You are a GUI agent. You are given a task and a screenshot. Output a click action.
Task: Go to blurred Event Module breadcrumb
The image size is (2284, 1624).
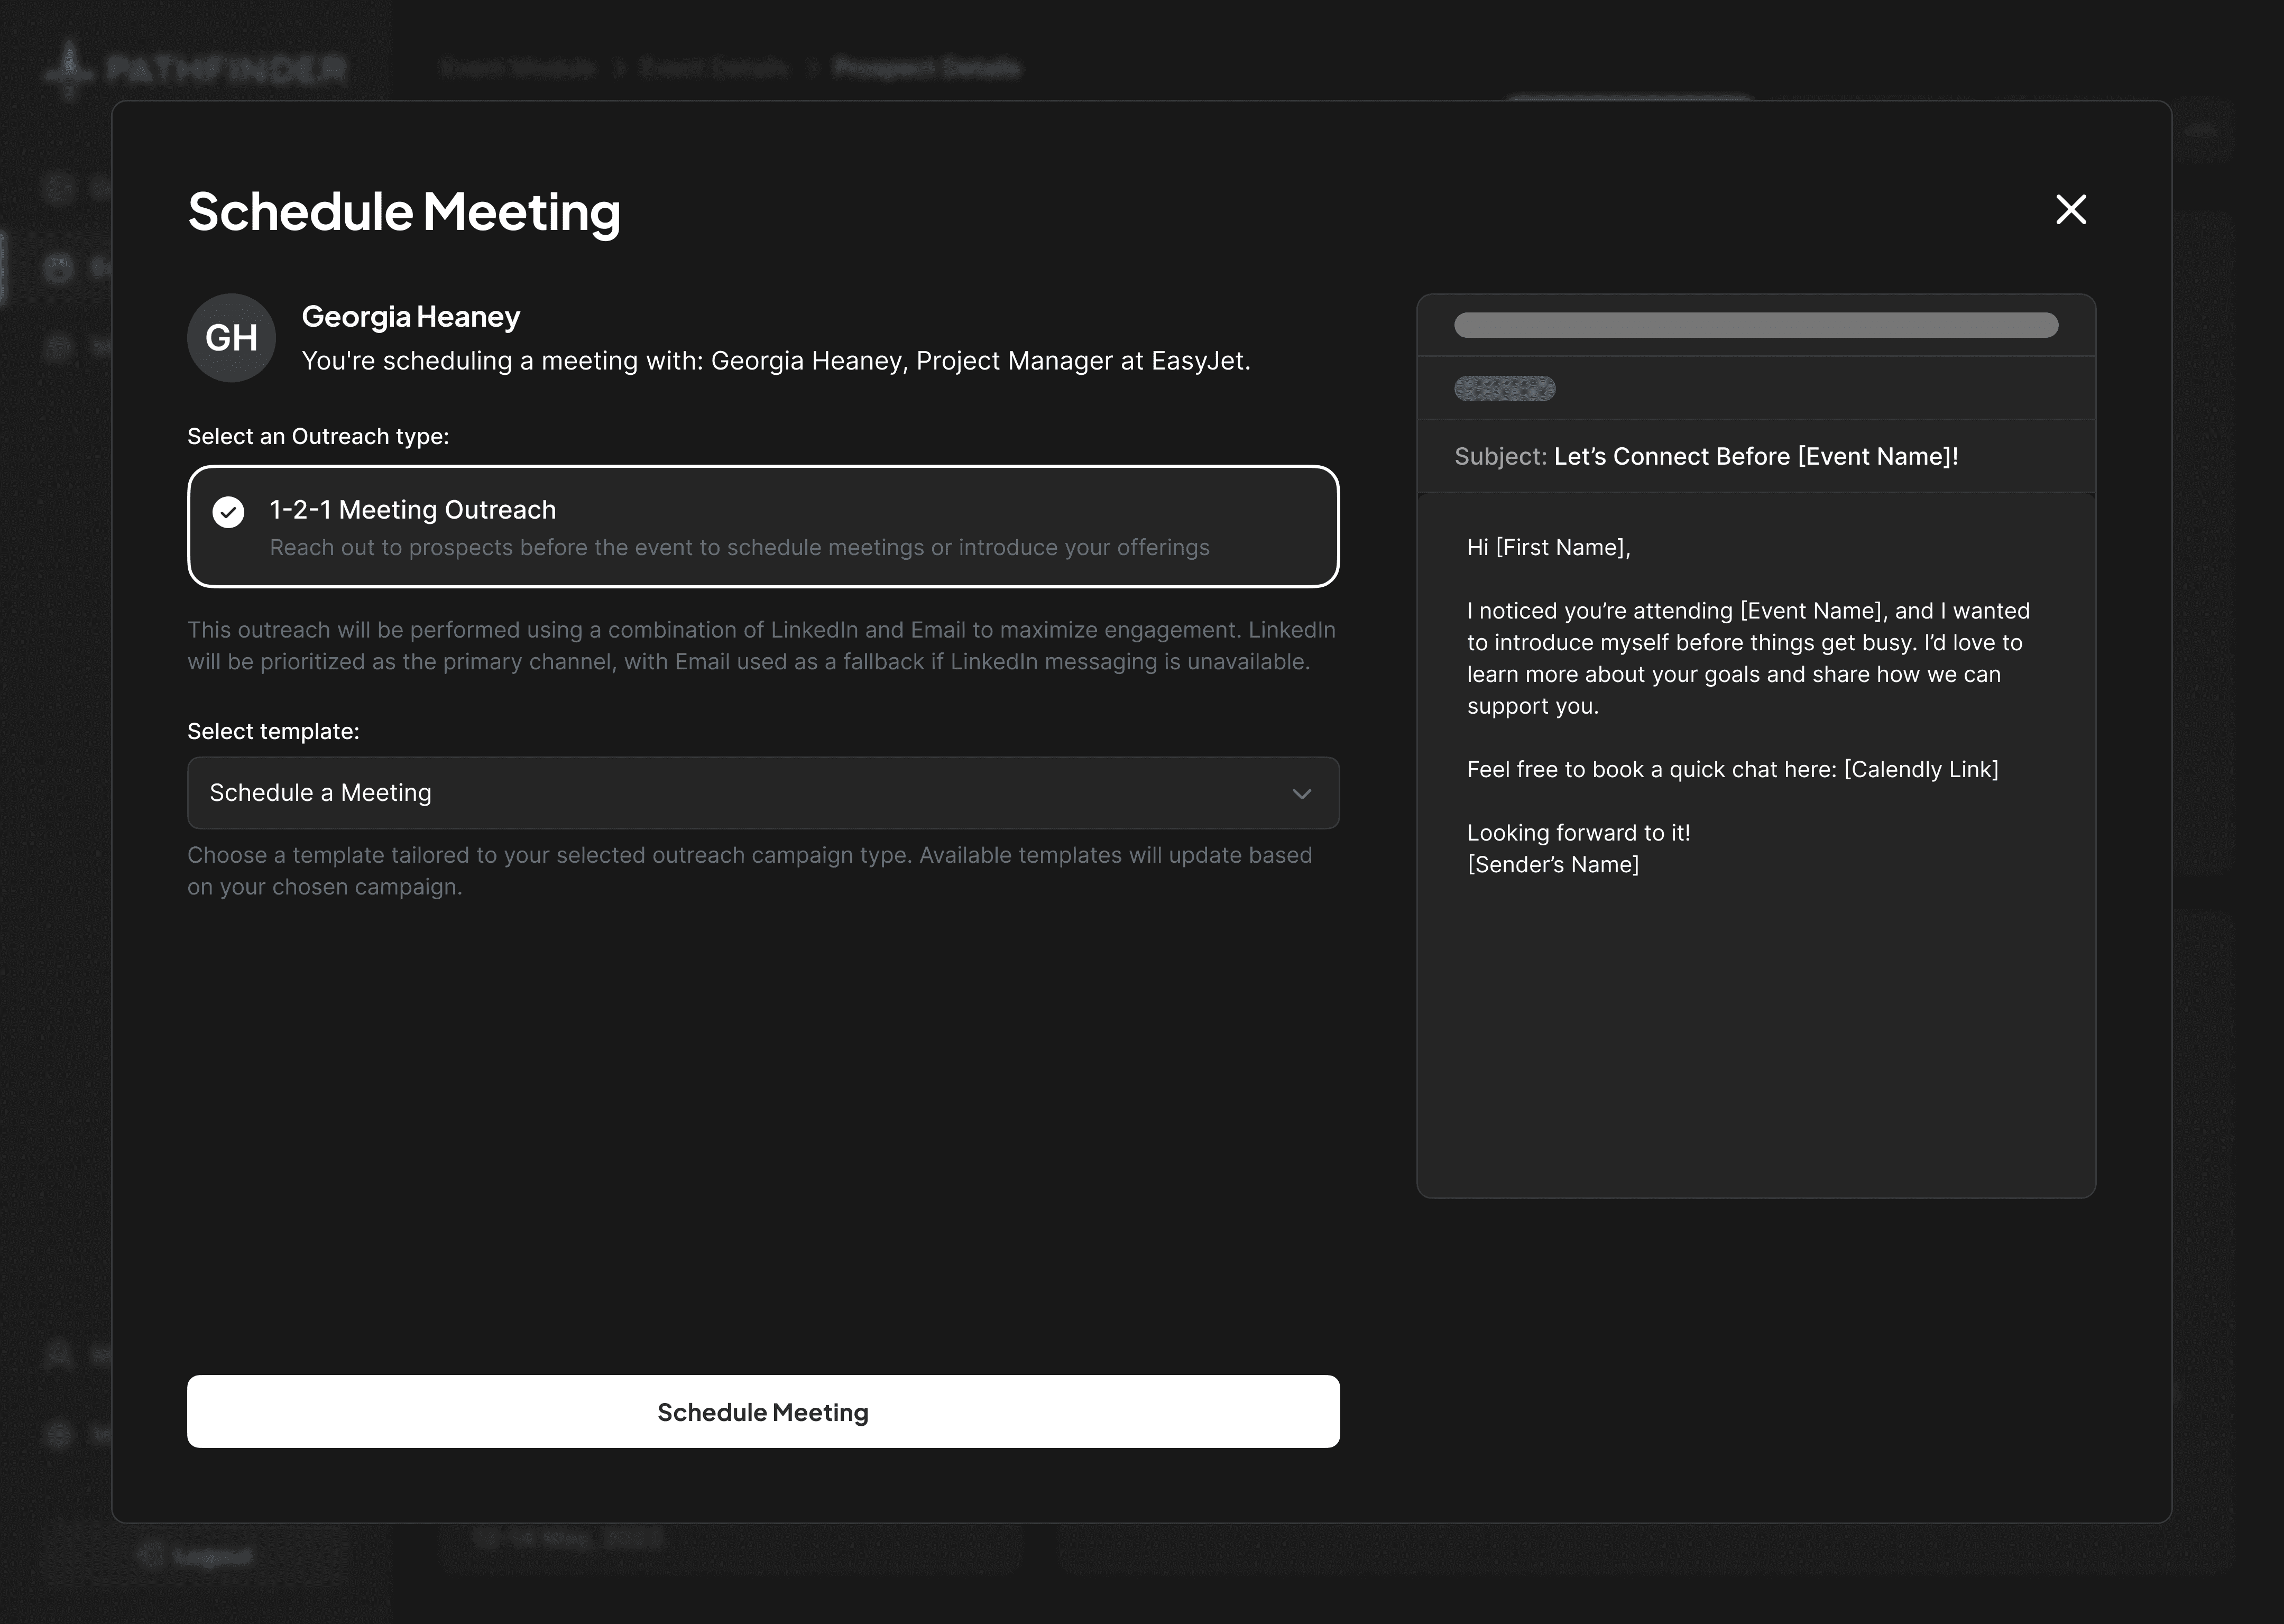pos(518,68)
